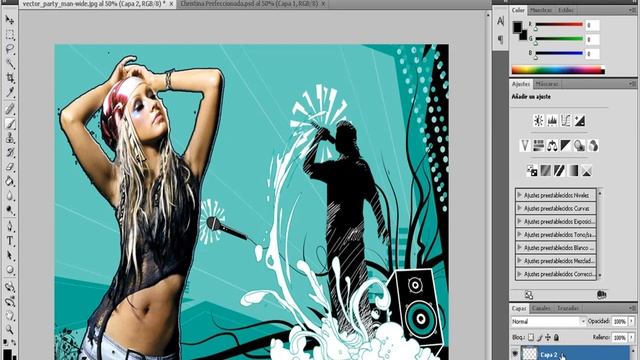Expand Ajustes preestablecidos Curvas
The image size is (640, 360).
click(520, 208)
